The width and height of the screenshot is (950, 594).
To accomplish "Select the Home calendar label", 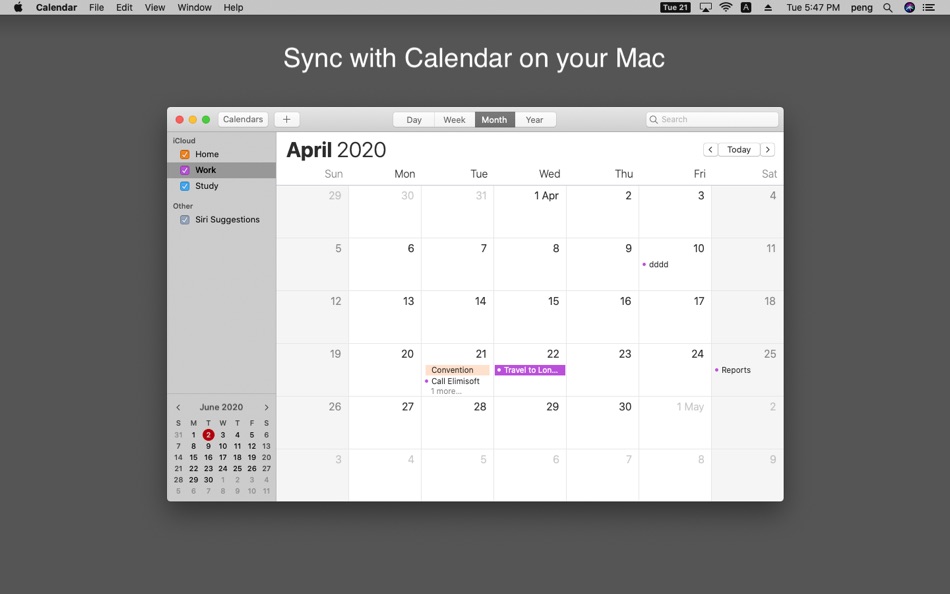I will (207, 155).
